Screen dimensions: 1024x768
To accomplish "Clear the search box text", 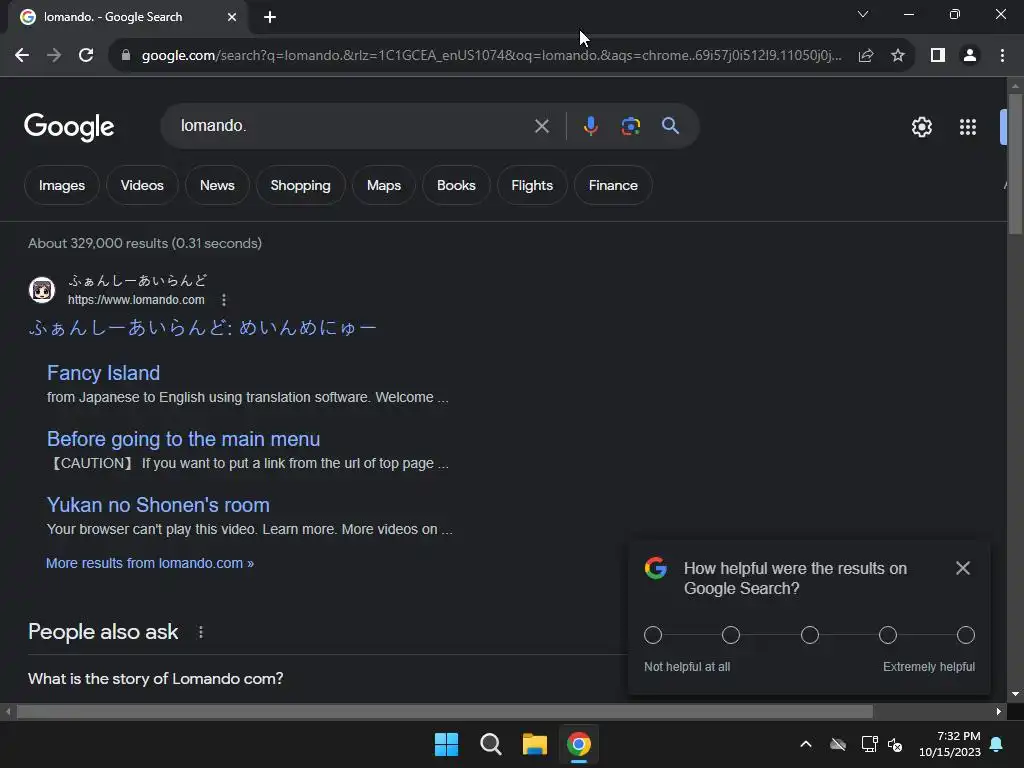I will coord(541,126).
